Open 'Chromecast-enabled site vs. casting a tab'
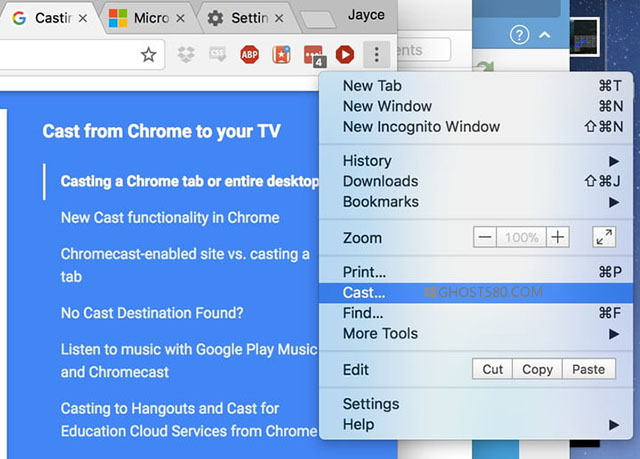Image resolution: width=640 pixels, height=459 pixels. click(185, 265)
